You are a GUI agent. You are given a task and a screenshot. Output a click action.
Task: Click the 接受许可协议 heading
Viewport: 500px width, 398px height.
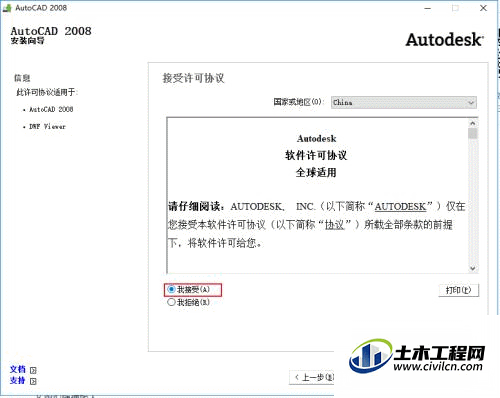click(193, 78)
